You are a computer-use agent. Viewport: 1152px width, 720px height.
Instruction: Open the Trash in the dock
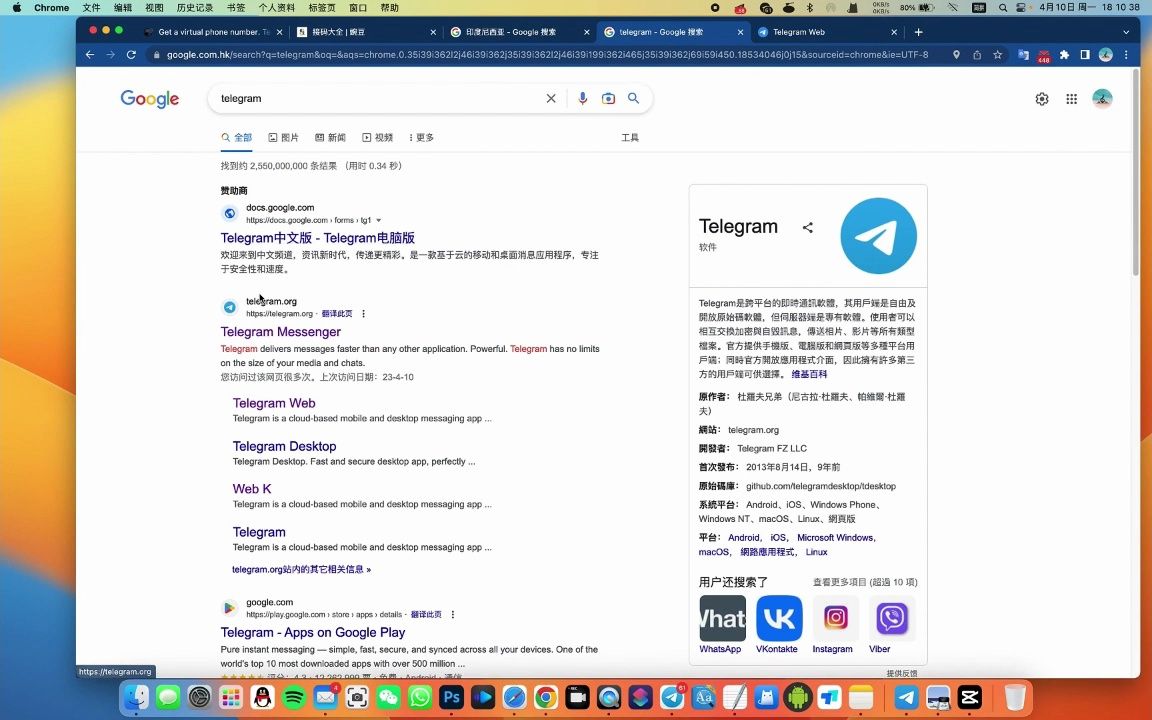(x=1015, y=697)
